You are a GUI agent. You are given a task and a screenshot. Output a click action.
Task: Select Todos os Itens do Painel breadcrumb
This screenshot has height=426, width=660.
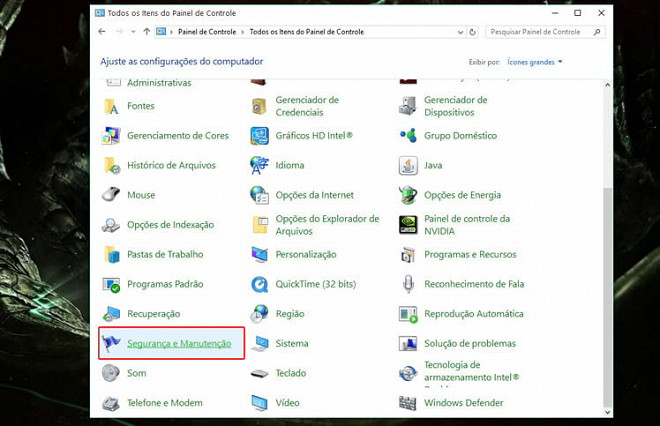click(306, 32)
